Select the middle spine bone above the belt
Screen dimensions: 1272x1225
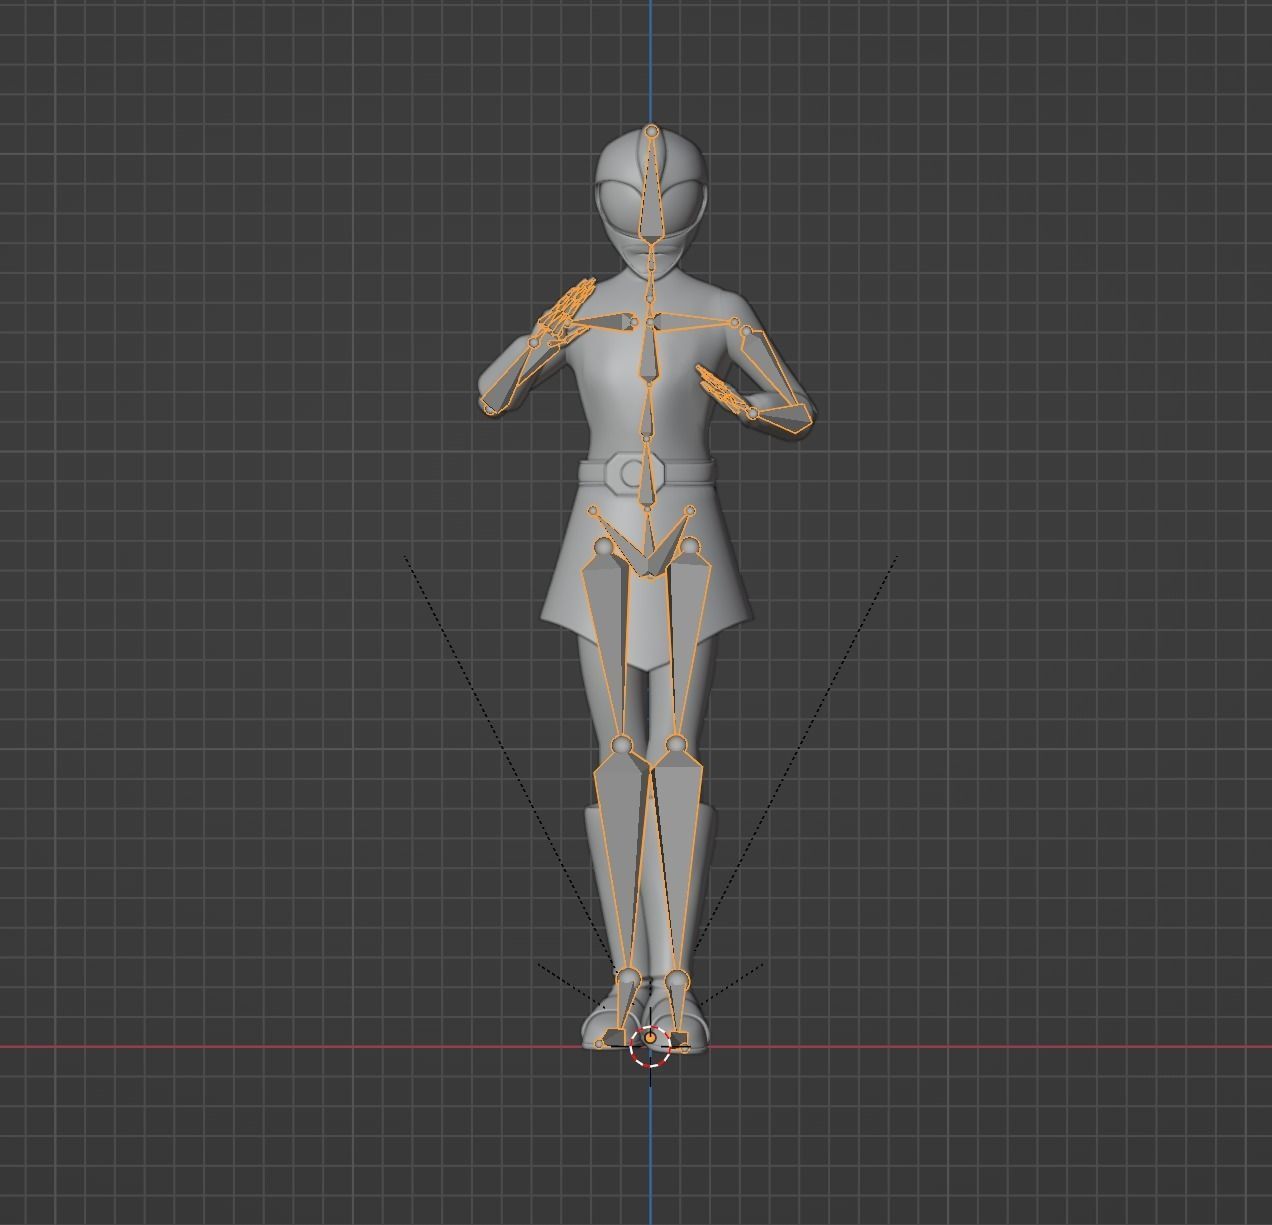coord(648,412)
